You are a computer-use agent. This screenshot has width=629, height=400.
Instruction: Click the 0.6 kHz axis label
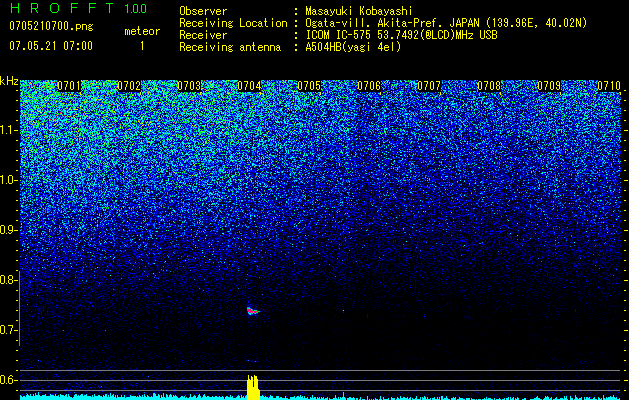[x=8, y=380]
